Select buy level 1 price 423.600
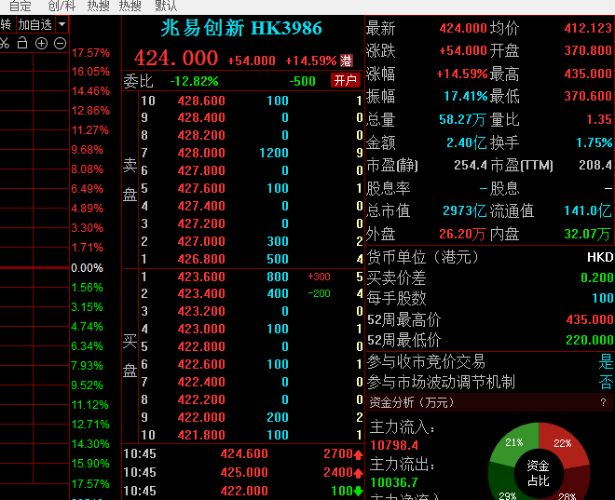The image size is (615, 500). (201, 277)
